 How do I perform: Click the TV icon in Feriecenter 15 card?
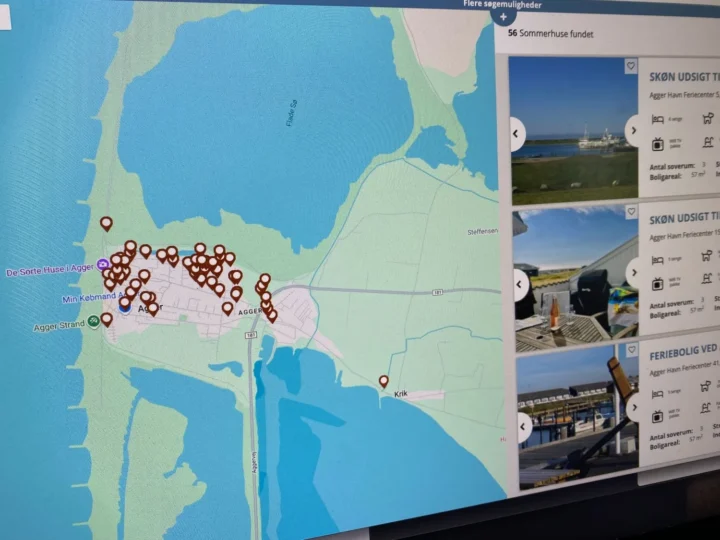(658, 284)
